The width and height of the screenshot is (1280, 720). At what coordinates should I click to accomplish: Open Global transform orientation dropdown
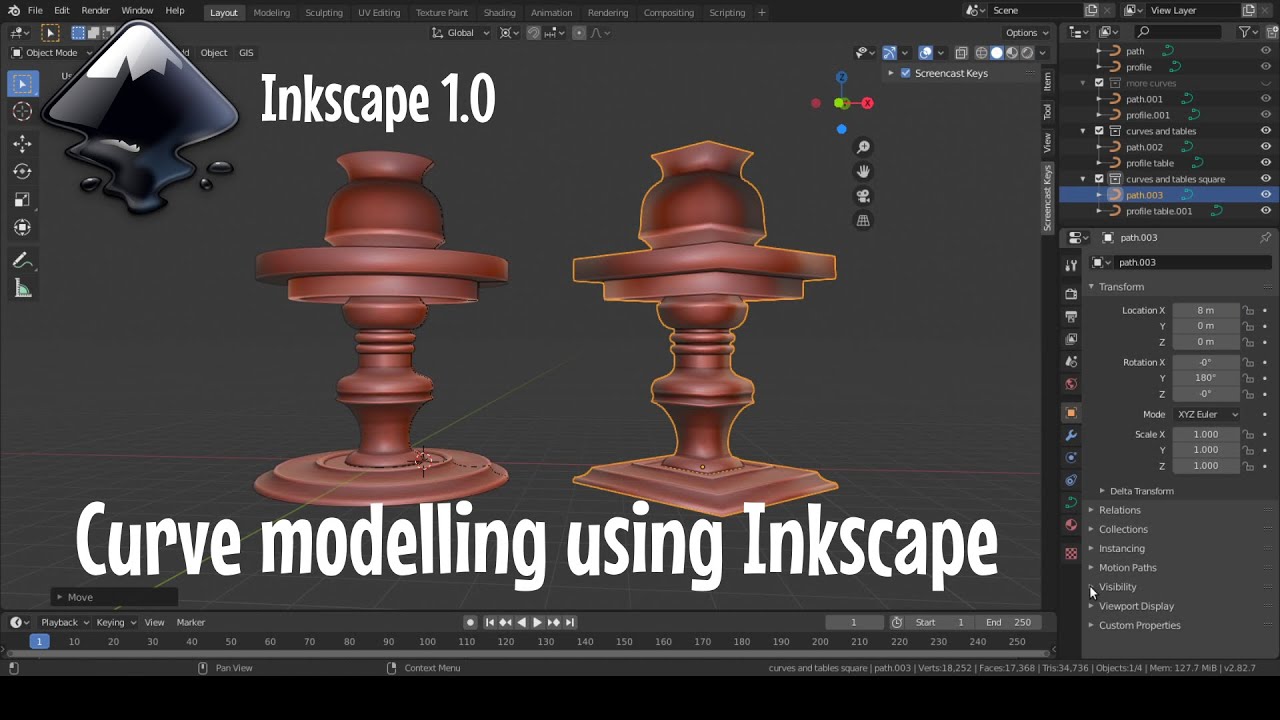(462, 32)
